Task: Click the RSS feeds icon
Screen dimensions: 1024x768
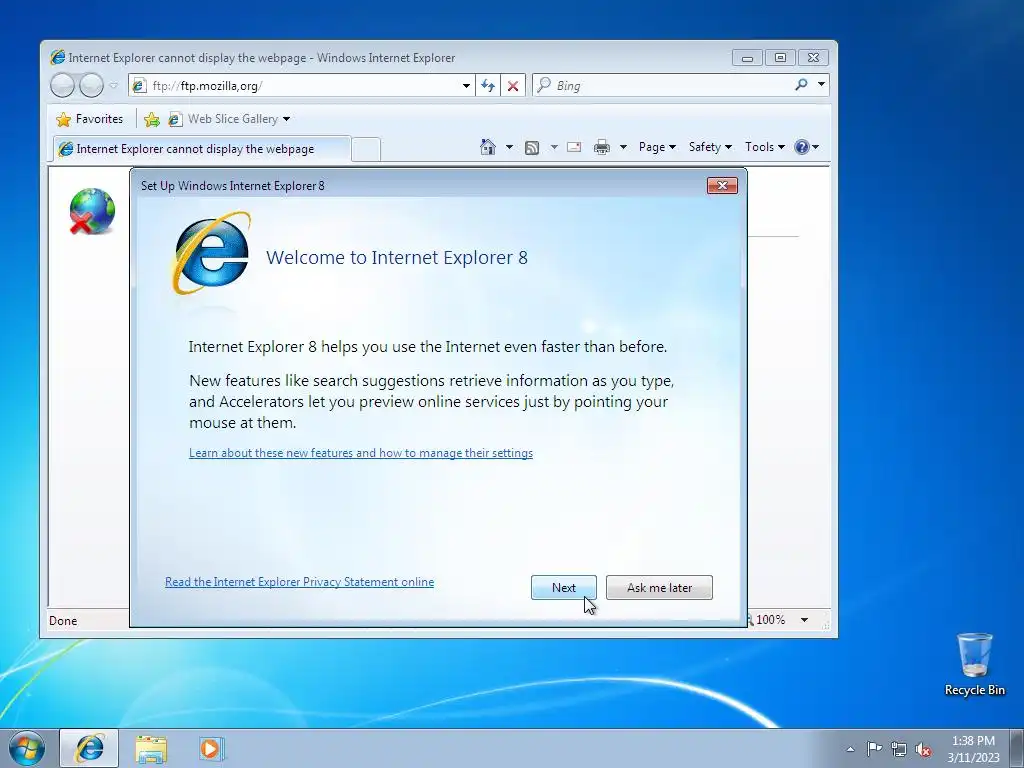Action: click(532, 148)
